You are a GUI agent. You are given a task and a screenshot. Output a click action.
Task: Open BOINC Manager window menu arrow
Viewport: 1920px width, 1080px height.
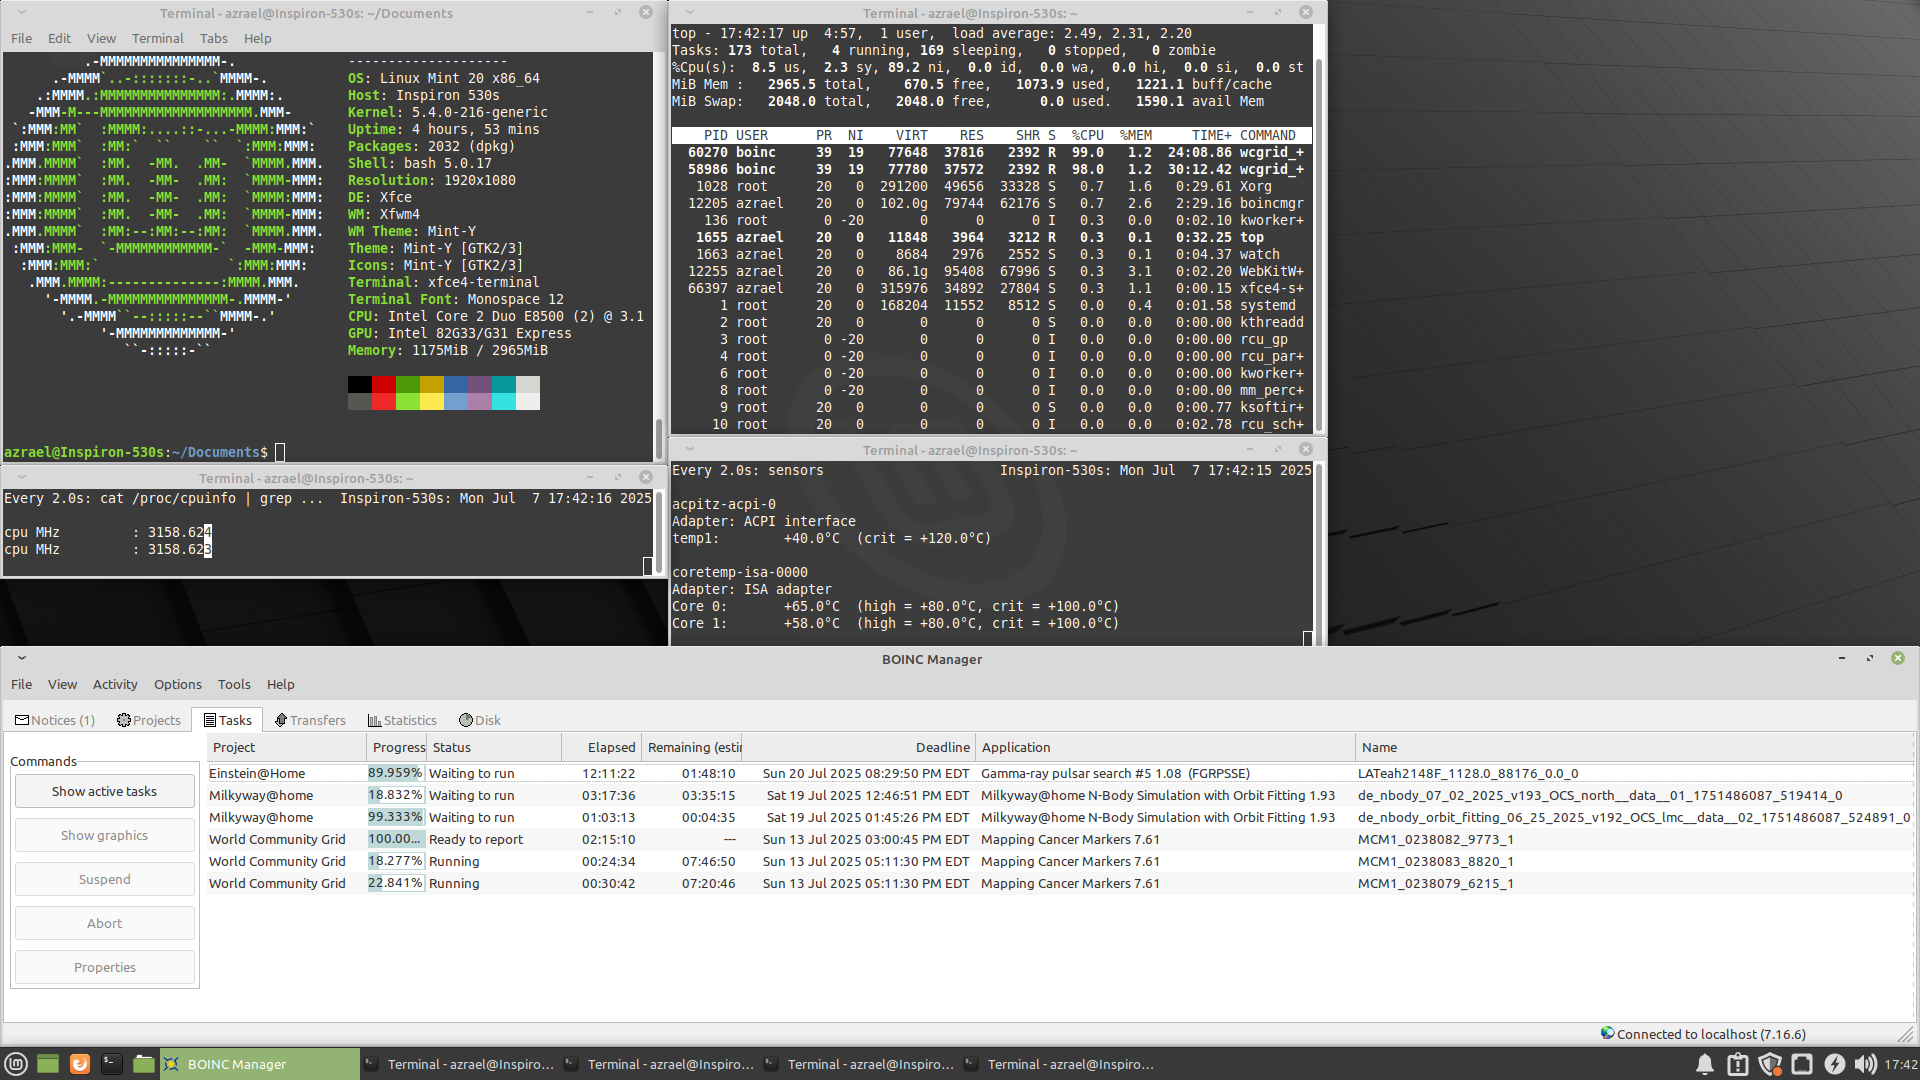click(22, 658)
